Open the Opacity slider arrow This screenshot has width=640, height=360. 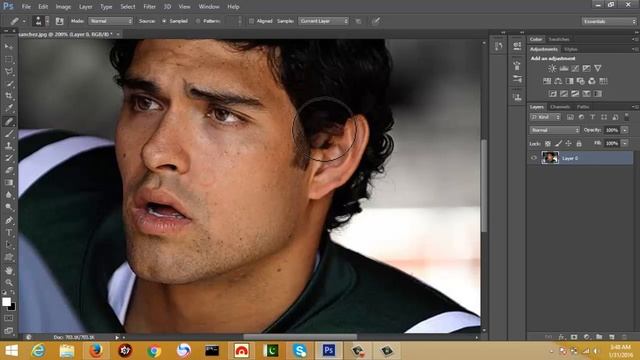coord(624,130)
